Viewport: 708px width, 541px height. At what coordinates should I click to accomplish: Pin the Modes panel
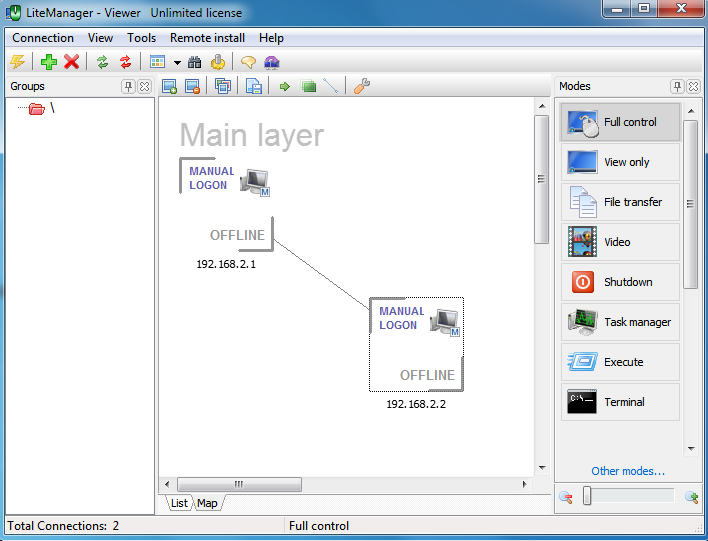[677, 86]
